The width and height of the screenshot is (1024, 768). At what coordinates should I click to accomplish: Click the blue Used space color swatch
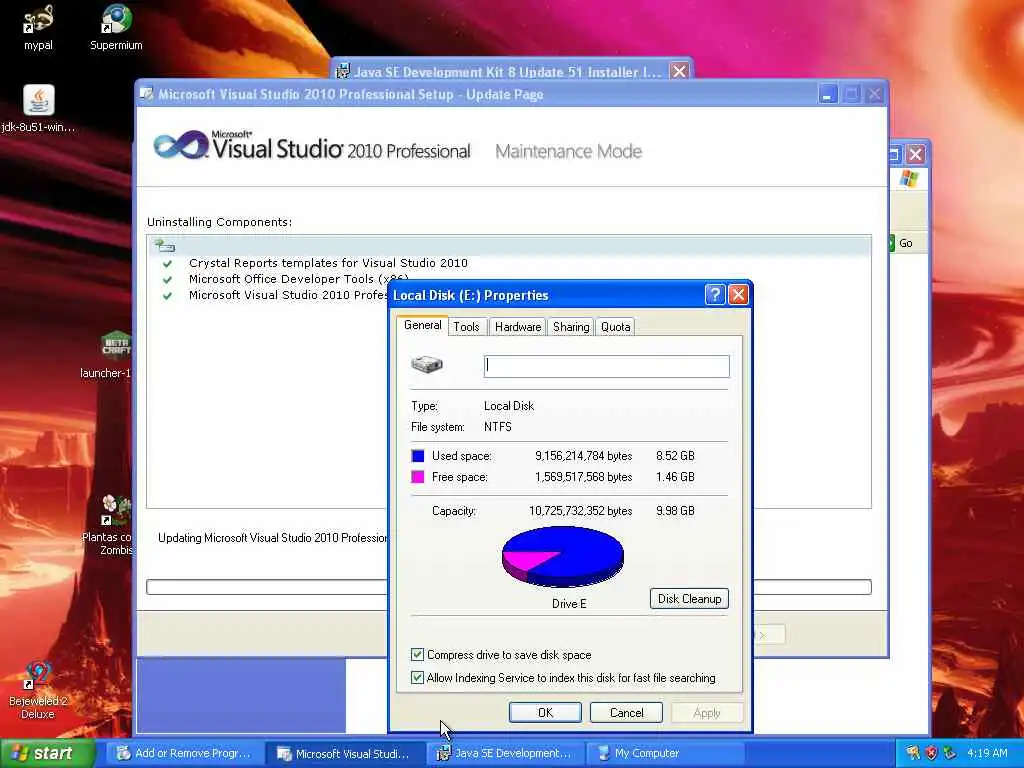(418, 456)
